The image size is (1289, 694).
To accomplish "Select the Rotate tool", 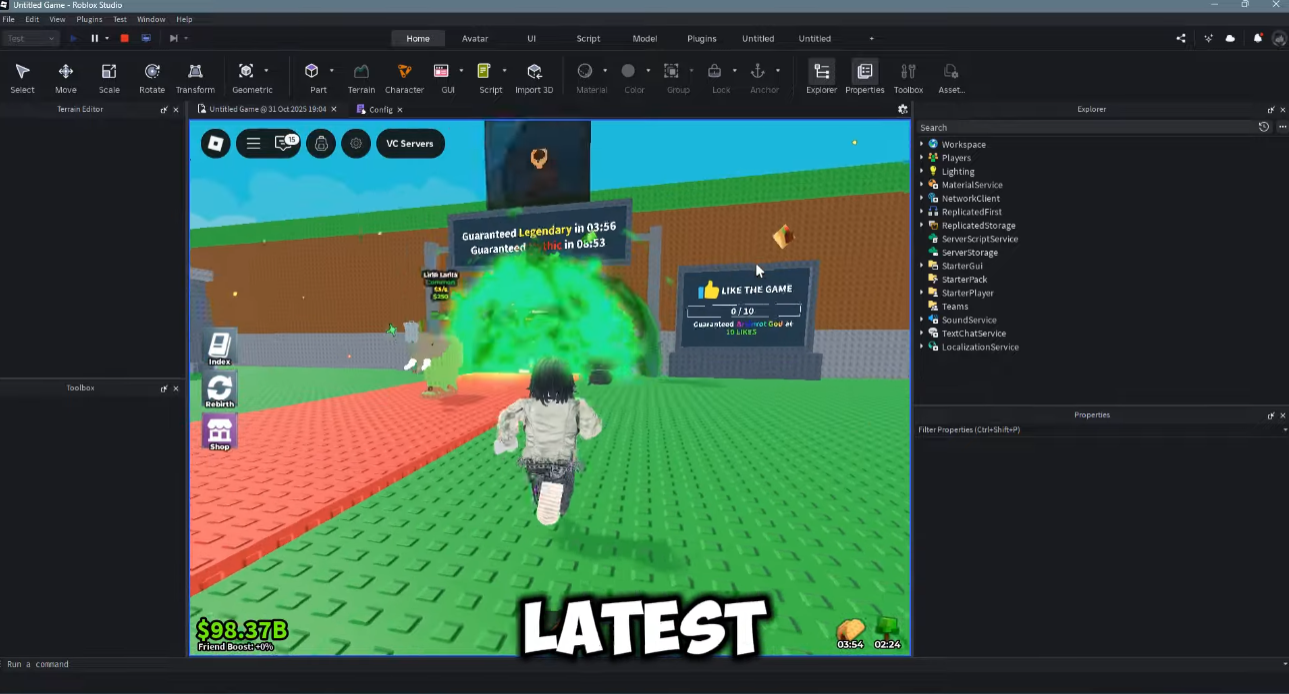I will pyautogui.click(x=151, y=73).
